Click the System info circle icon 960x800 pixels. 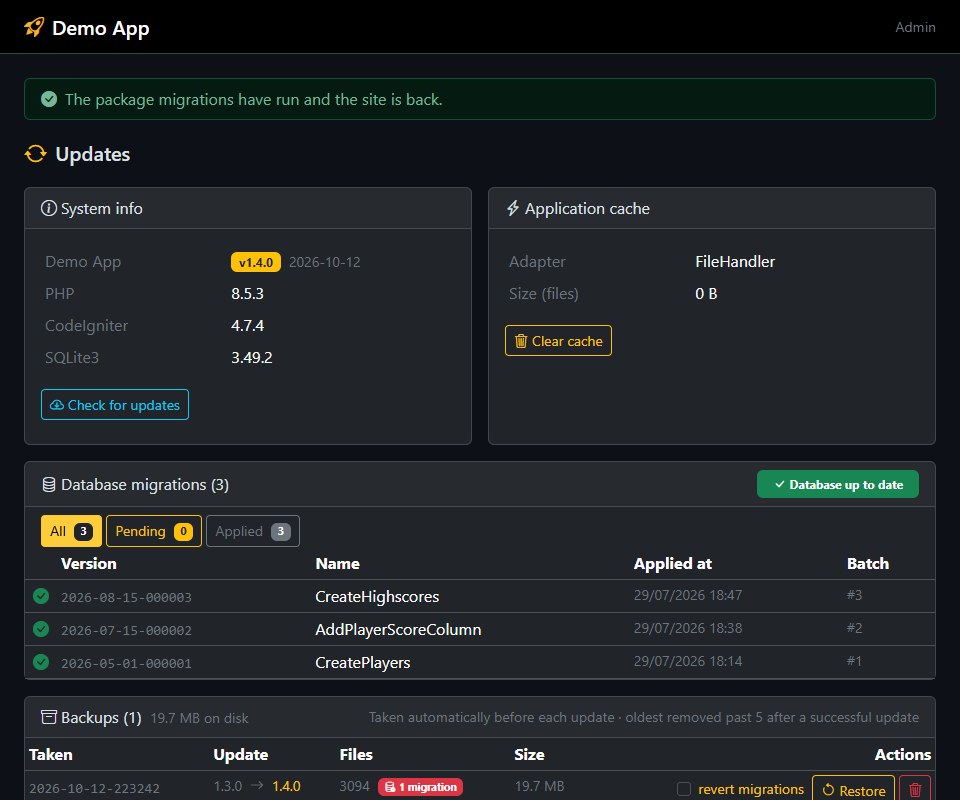pyautogui.click(x=48, y=208)
